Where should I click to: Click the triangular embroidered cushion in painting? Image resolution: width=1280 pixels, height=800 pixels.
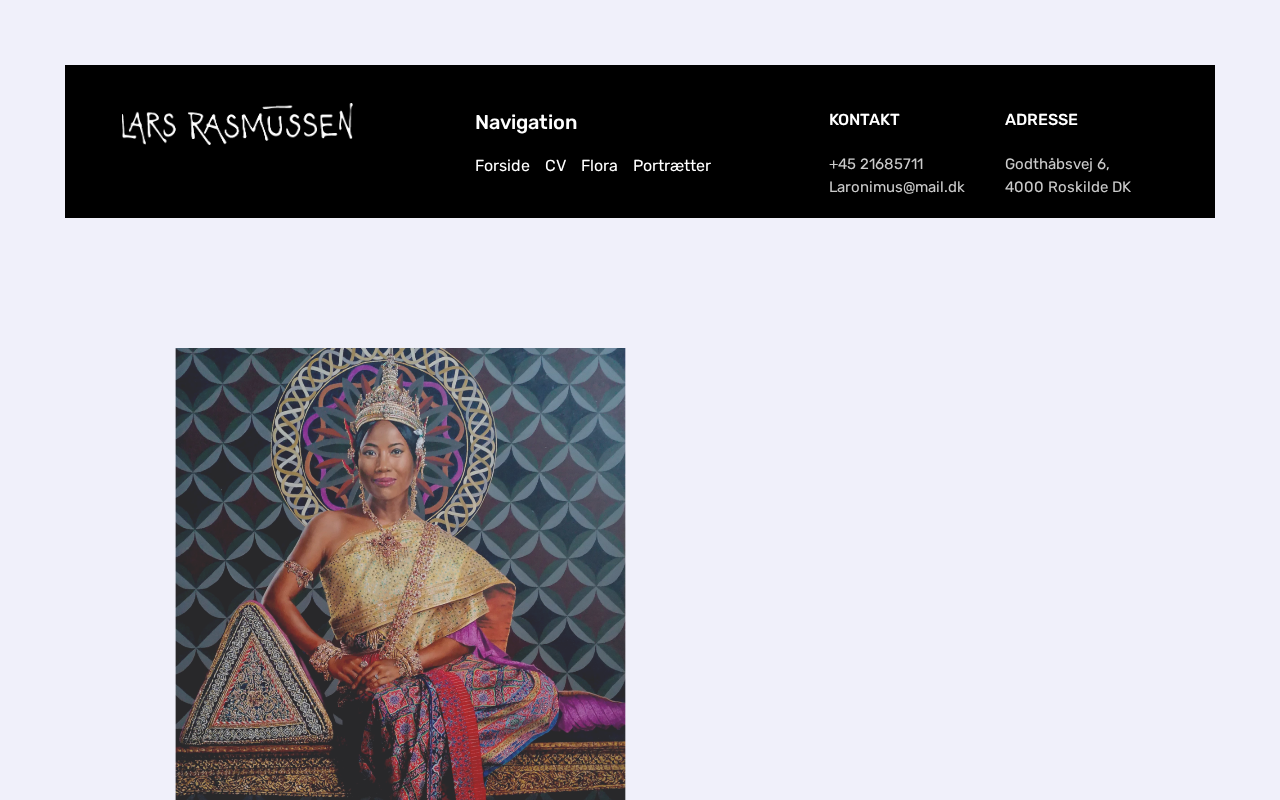click(x=257, y=675)
